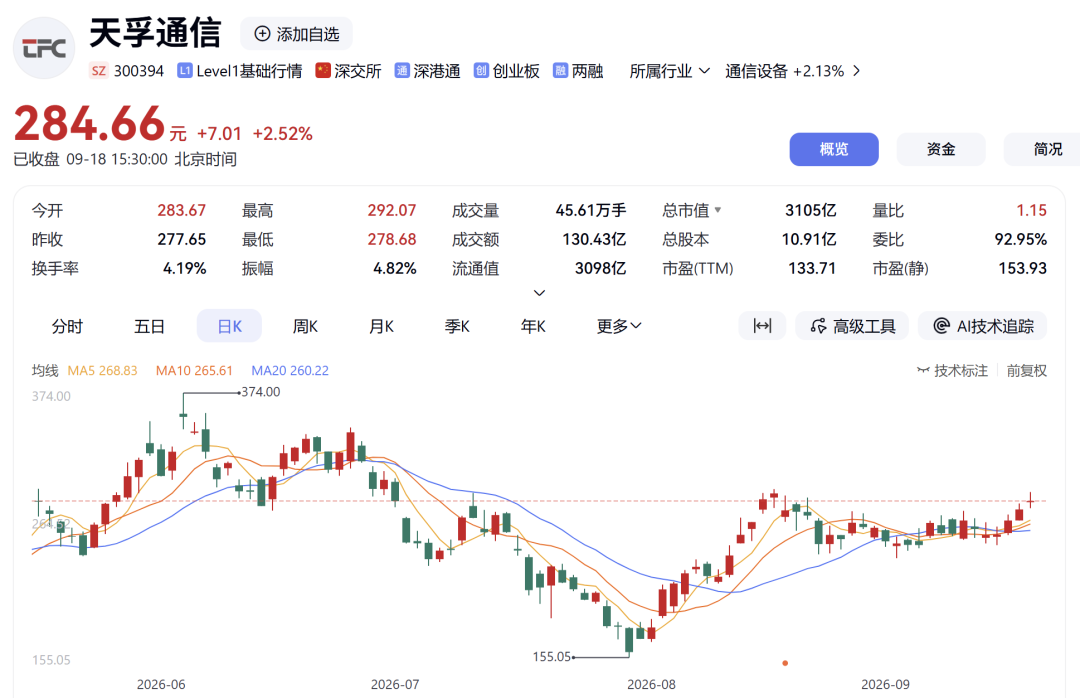Image resolution: width=1080 pixels, height=698 pixels.
Task: Toggle 技术标注 technical annotations
Action: (953, 371)
